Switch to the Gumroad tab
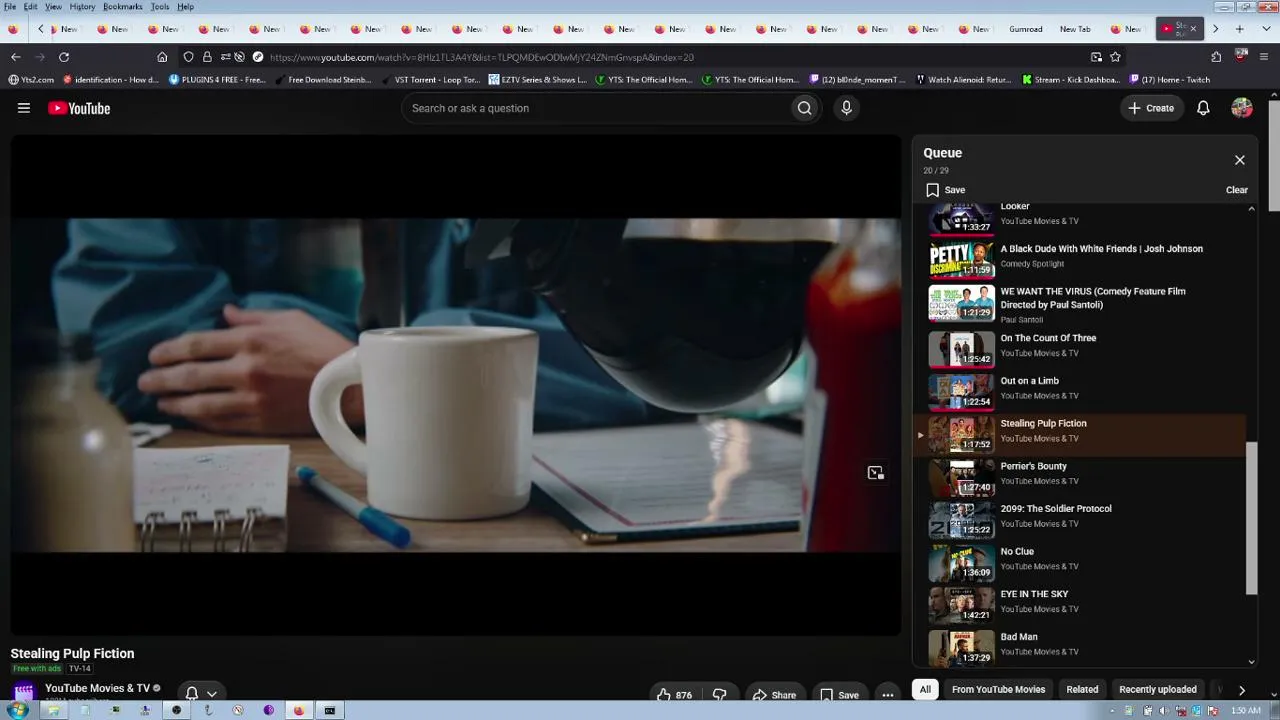 click(1026, 29)
